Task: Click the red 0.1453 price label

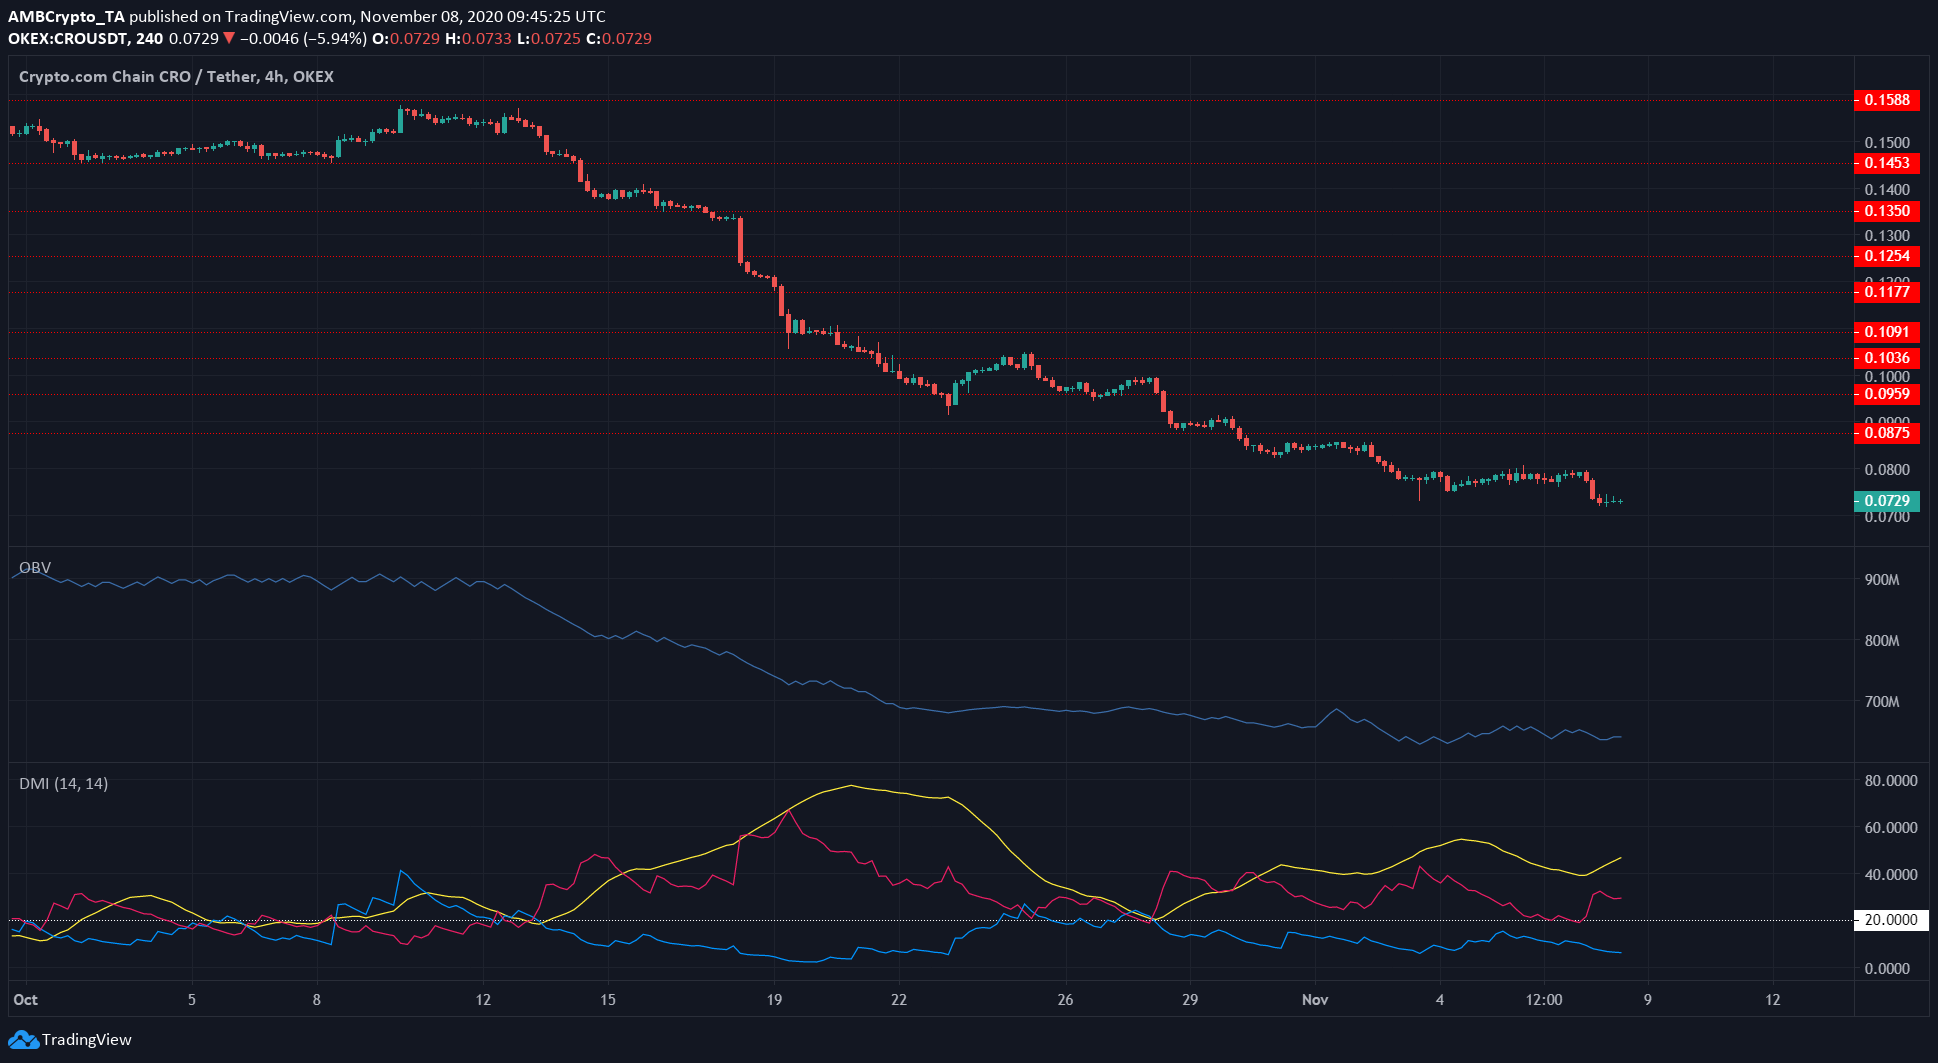Action: tap(1887, 163)
